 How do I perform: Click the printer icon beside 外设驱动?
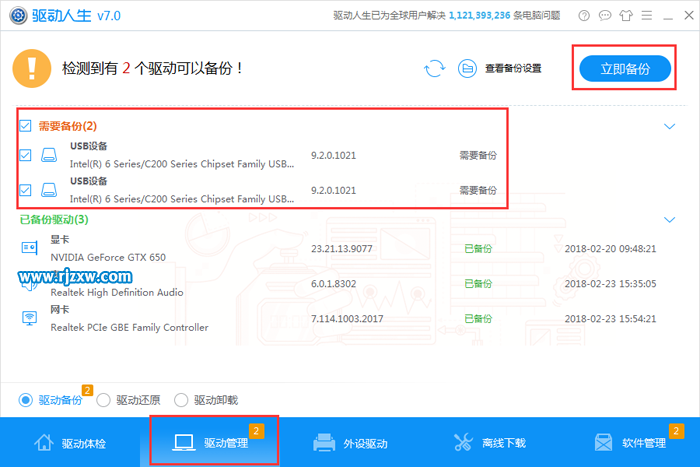[324, 442]
